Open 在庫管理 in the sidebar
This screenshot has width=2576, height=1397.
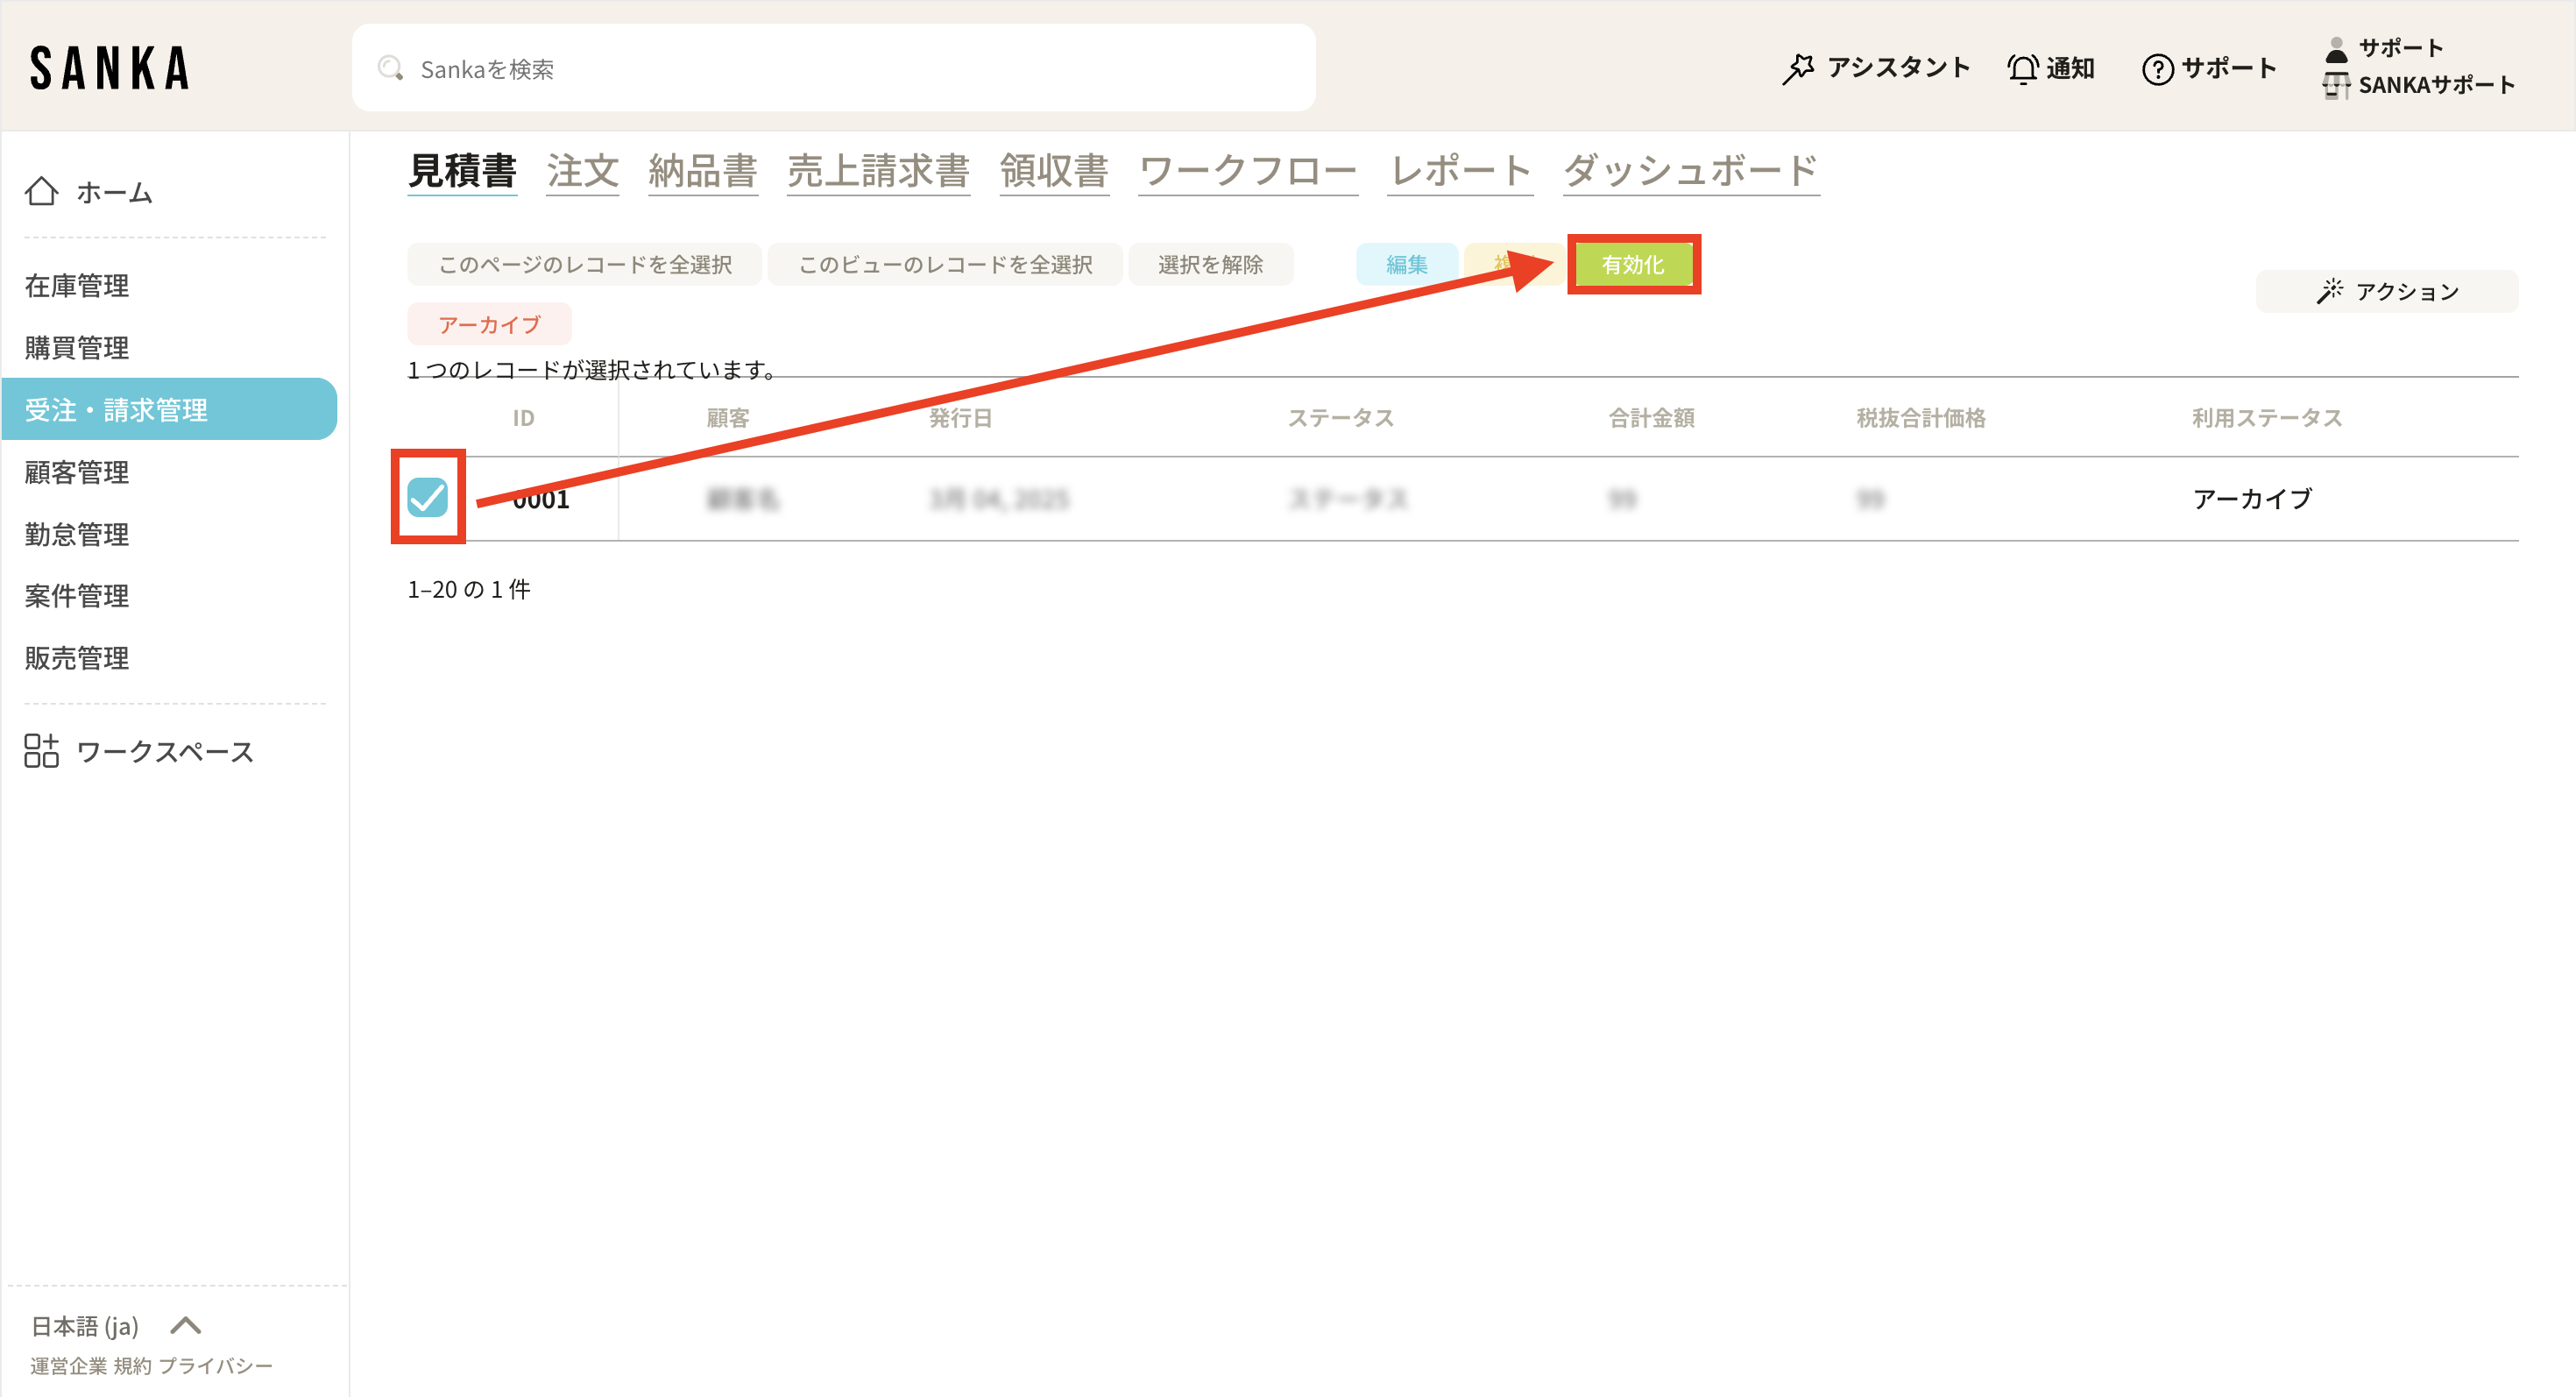point(76,286)
